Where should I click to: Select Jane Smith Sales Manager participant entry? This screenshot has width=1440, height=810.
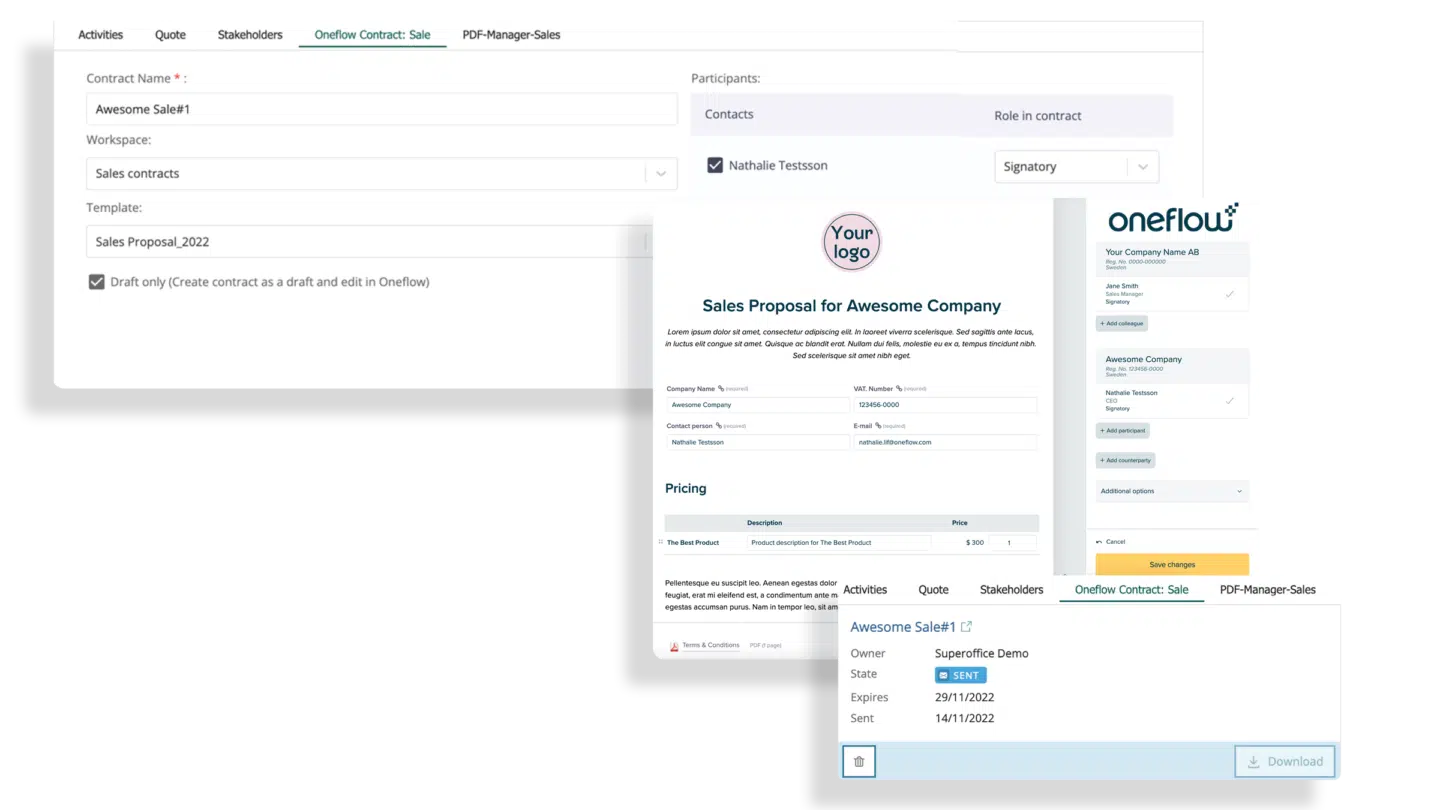tap(1172, 294)
